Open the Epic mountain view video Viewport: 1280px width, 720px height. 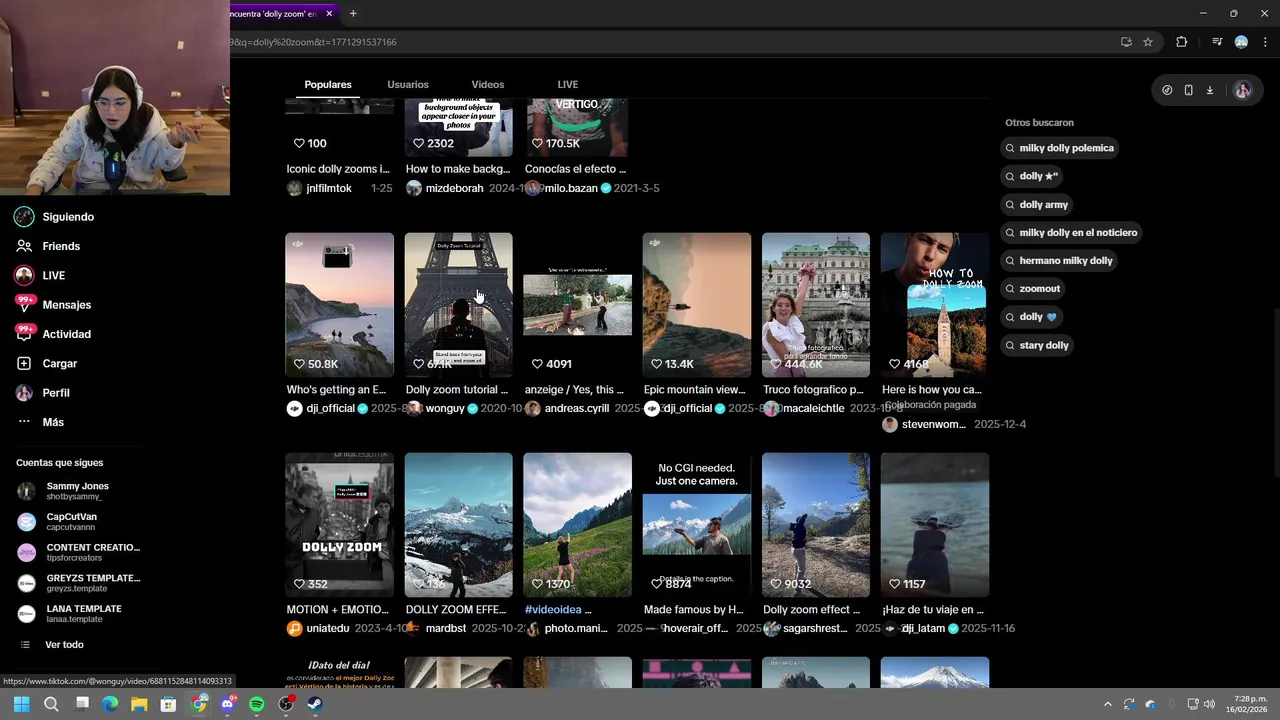(x=697, y=305)
